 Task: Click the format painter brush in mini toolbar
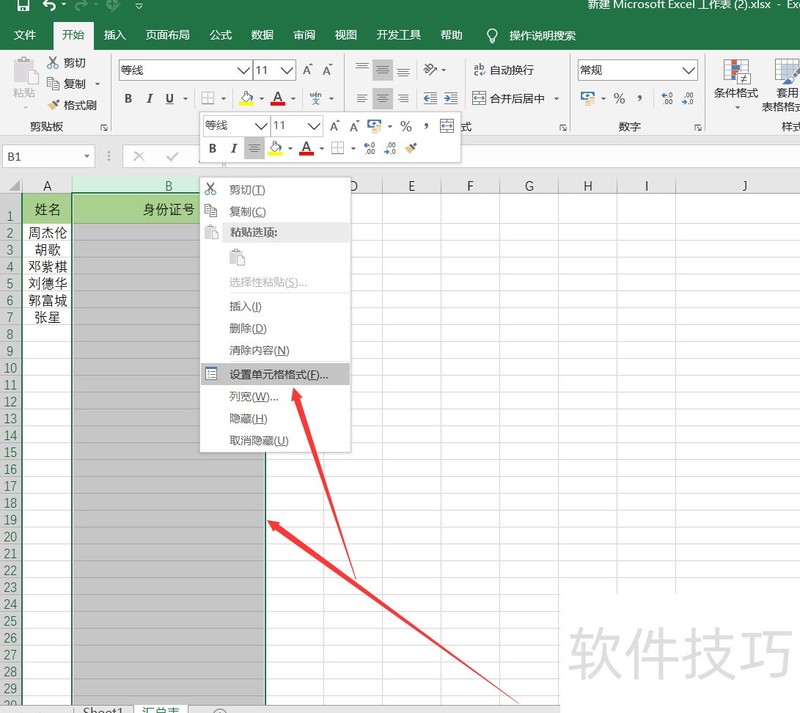411,148
